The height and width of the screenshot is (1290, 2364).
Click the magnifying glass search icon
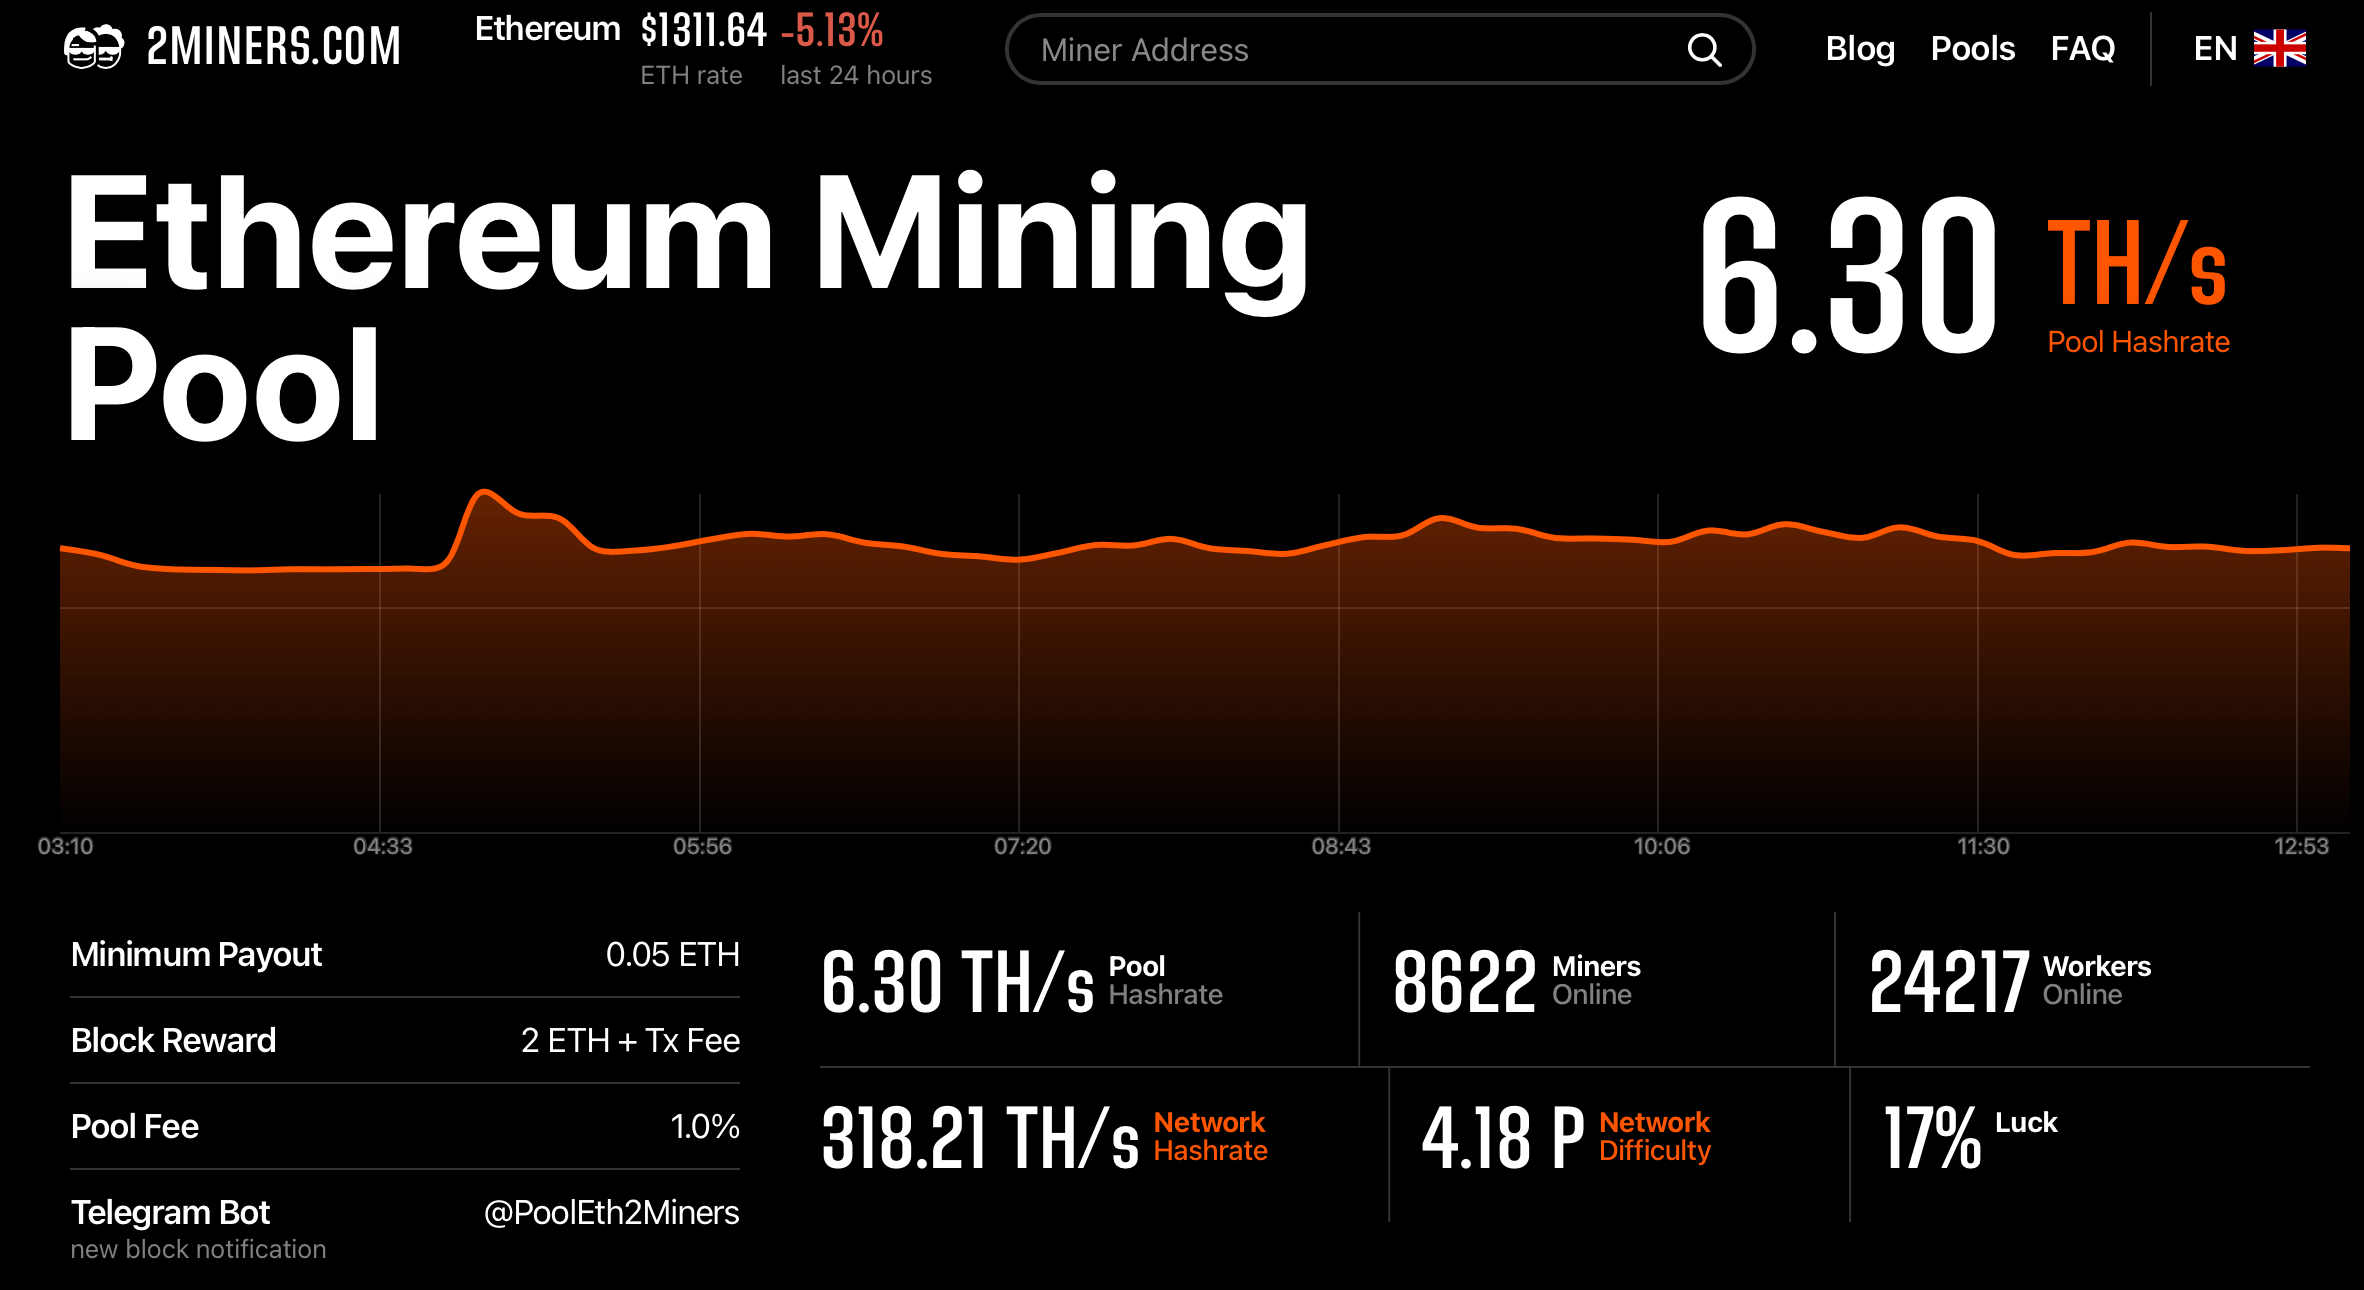point(1704,50)
